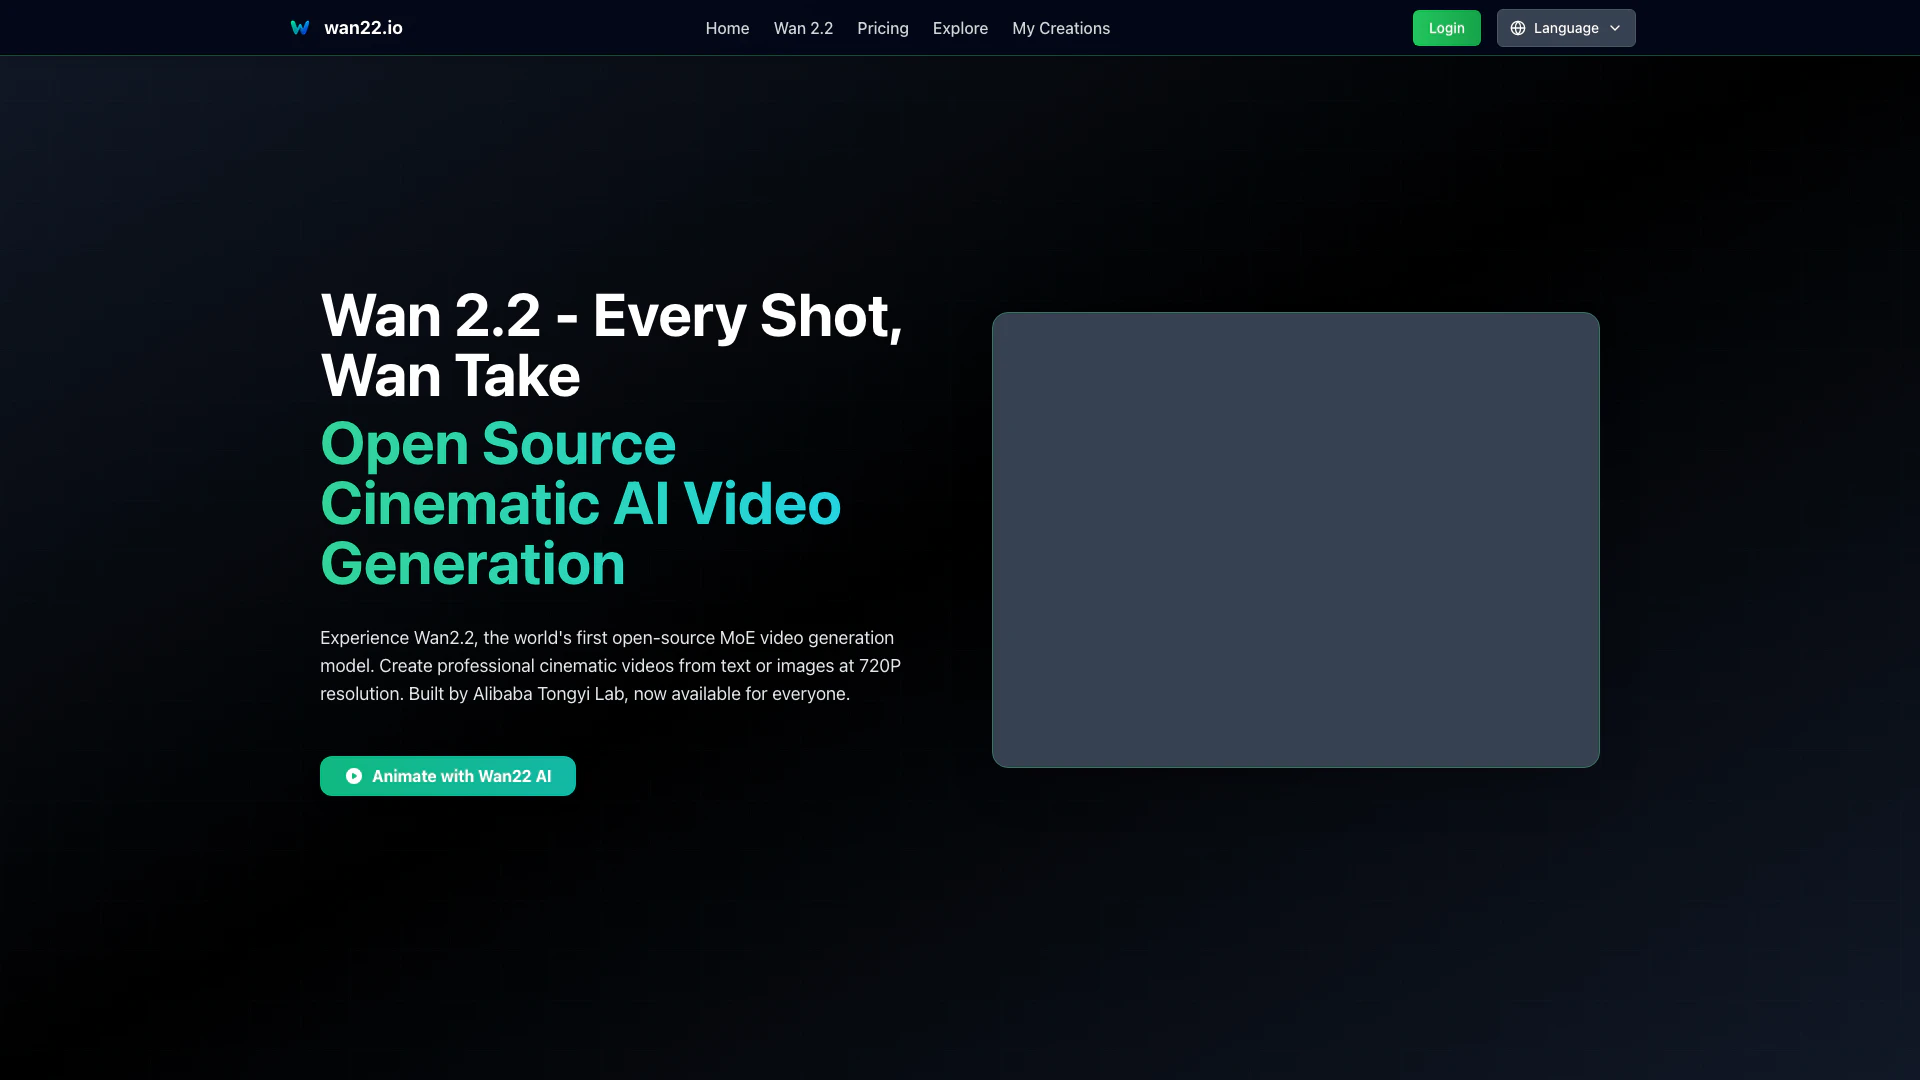Open My Creations

pos(1060,28)
